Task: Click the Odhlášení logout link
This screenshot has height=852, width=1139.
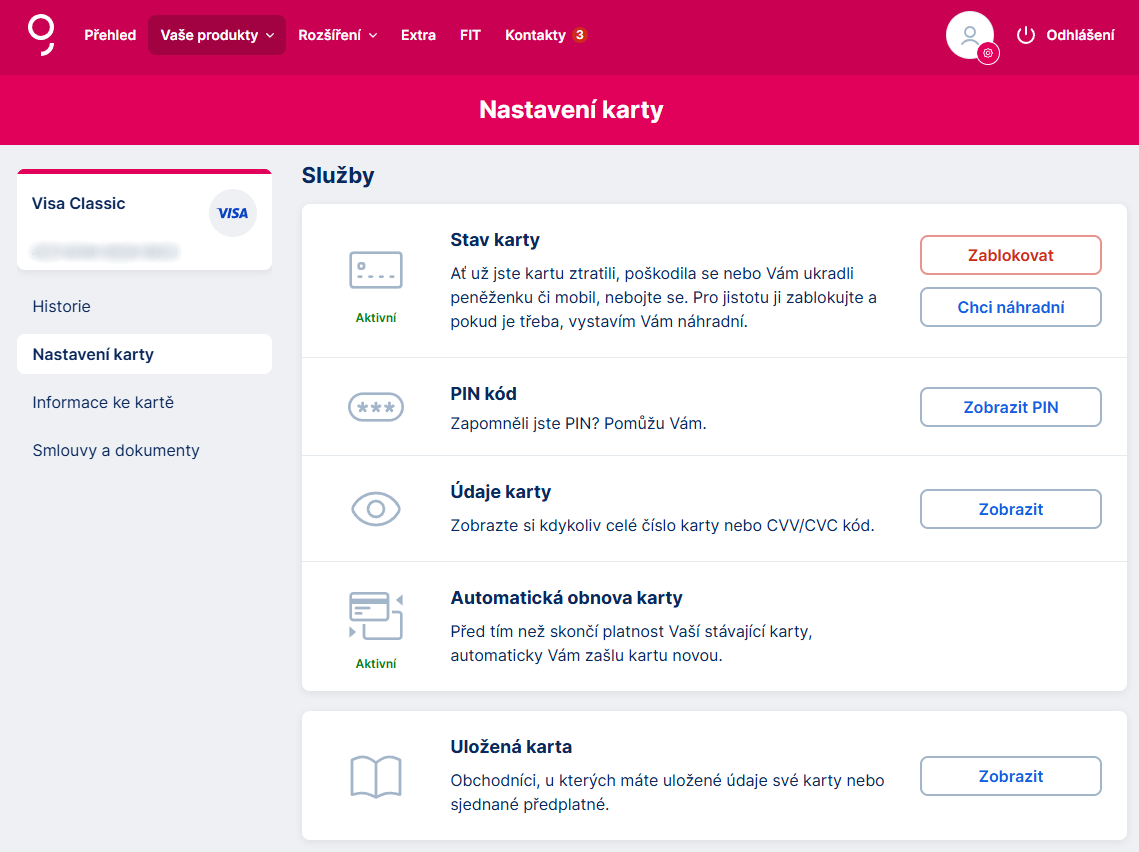Action: [1080, 35]
